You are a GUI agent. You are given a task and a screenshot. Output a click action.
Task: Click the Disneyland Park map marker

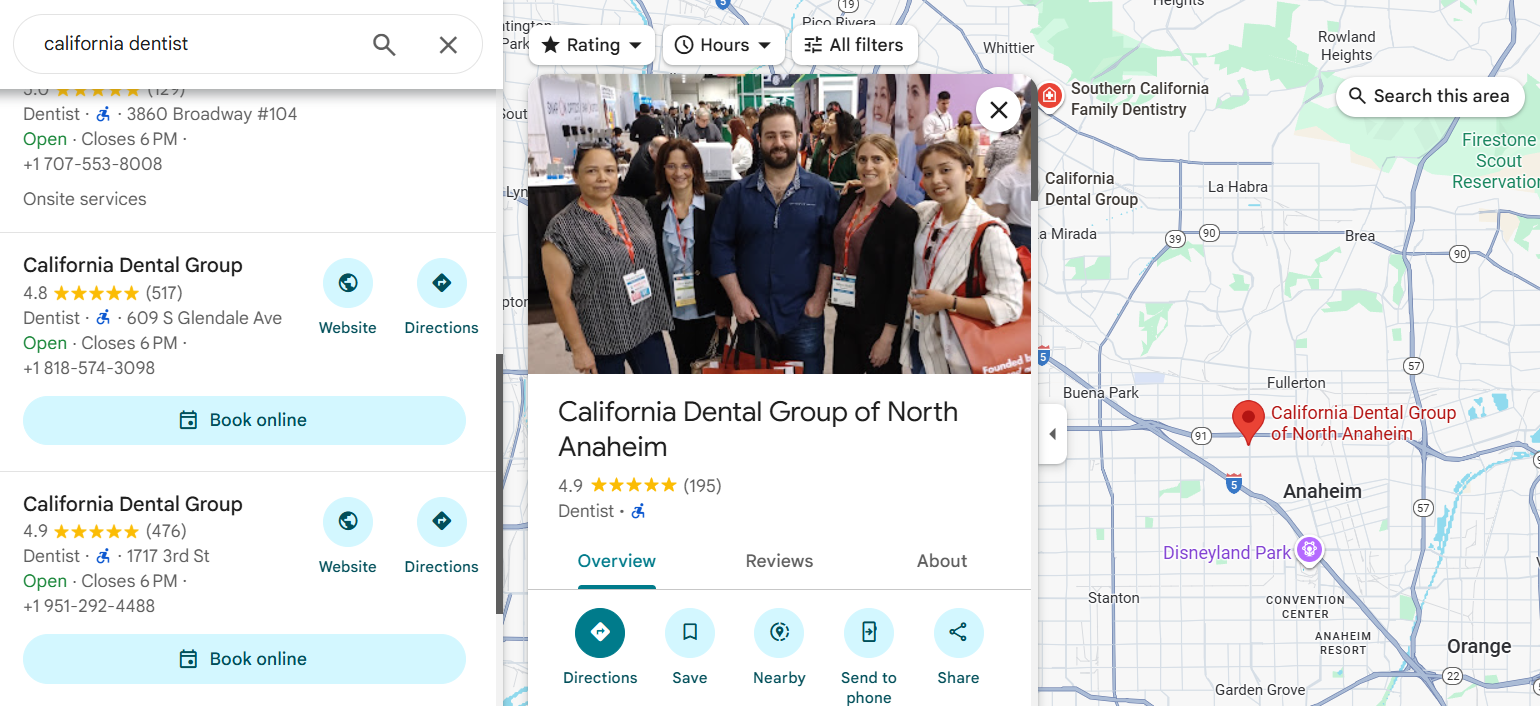coord(1309,550)
